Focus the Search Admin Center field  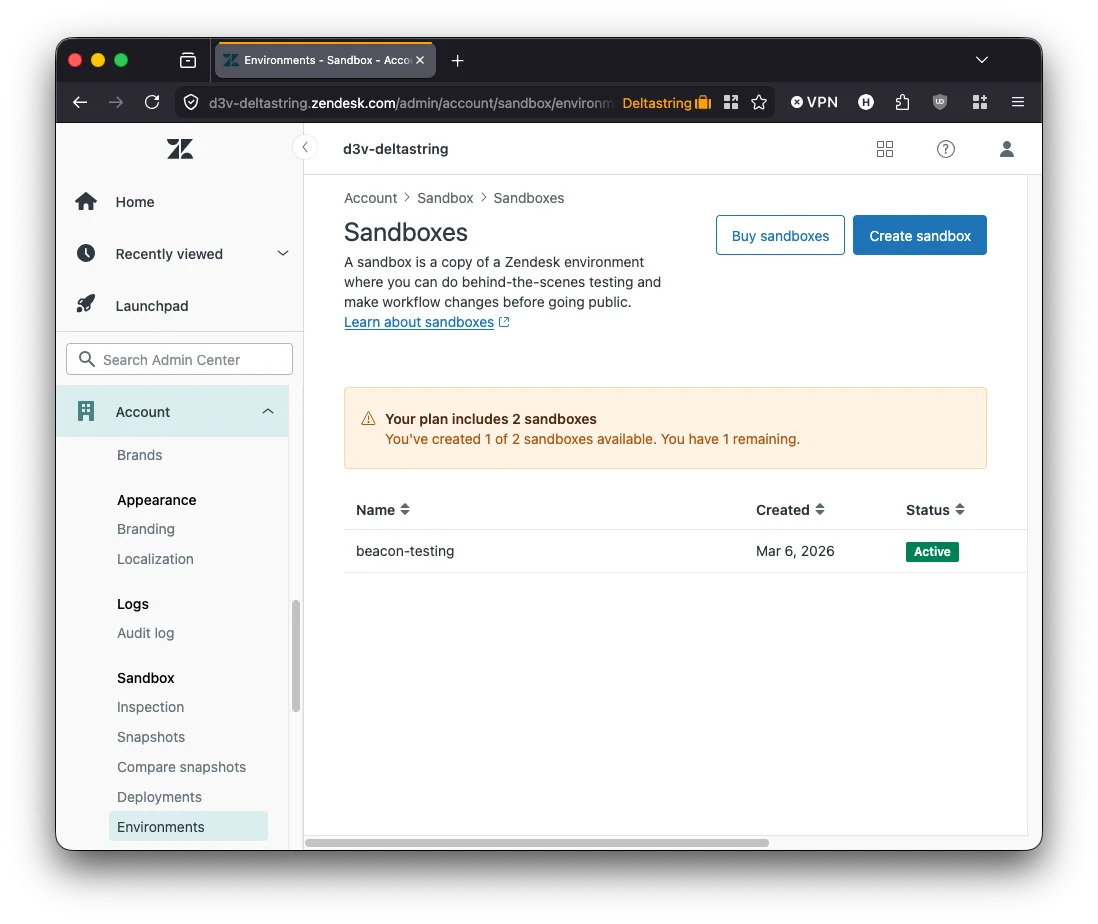[179, 359]
